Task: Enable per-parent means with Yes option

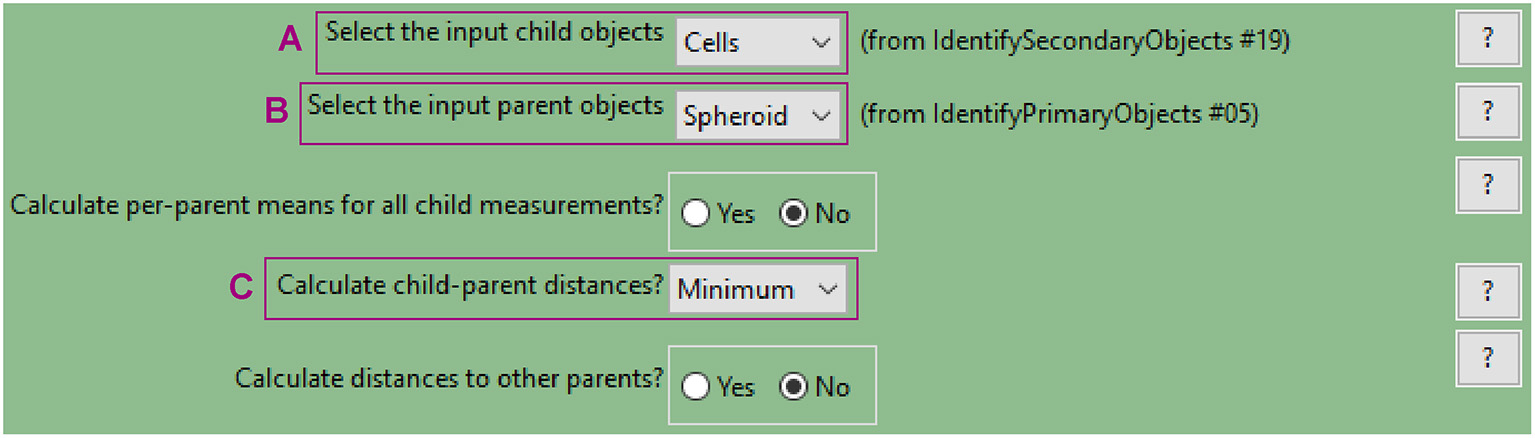Action: point(696,213)
